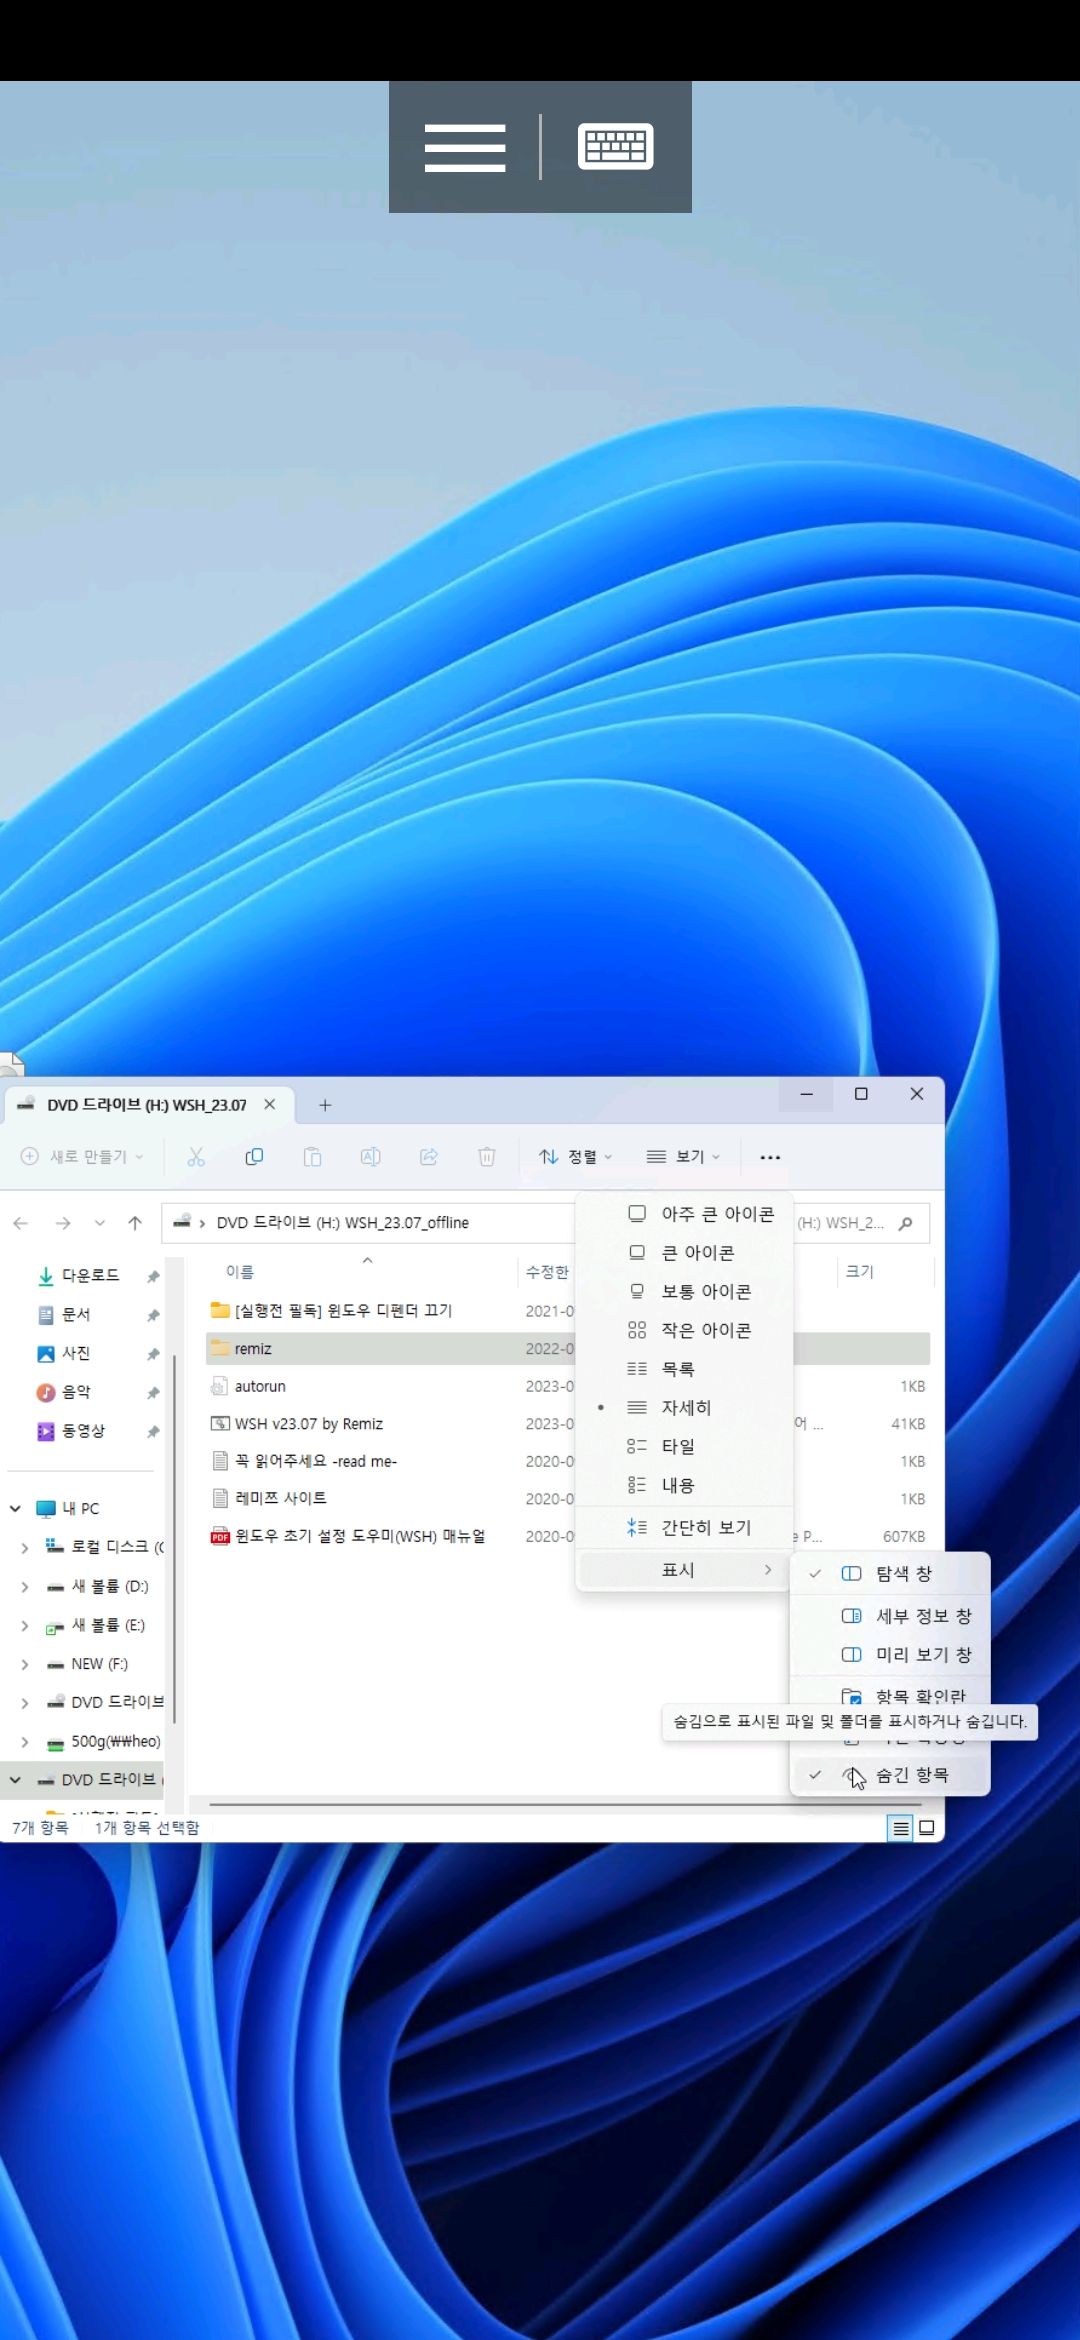Viewport: 1080px width, 2340px height.
Task: Open the See more ellipsis menu
Action: pos(770,1157)
